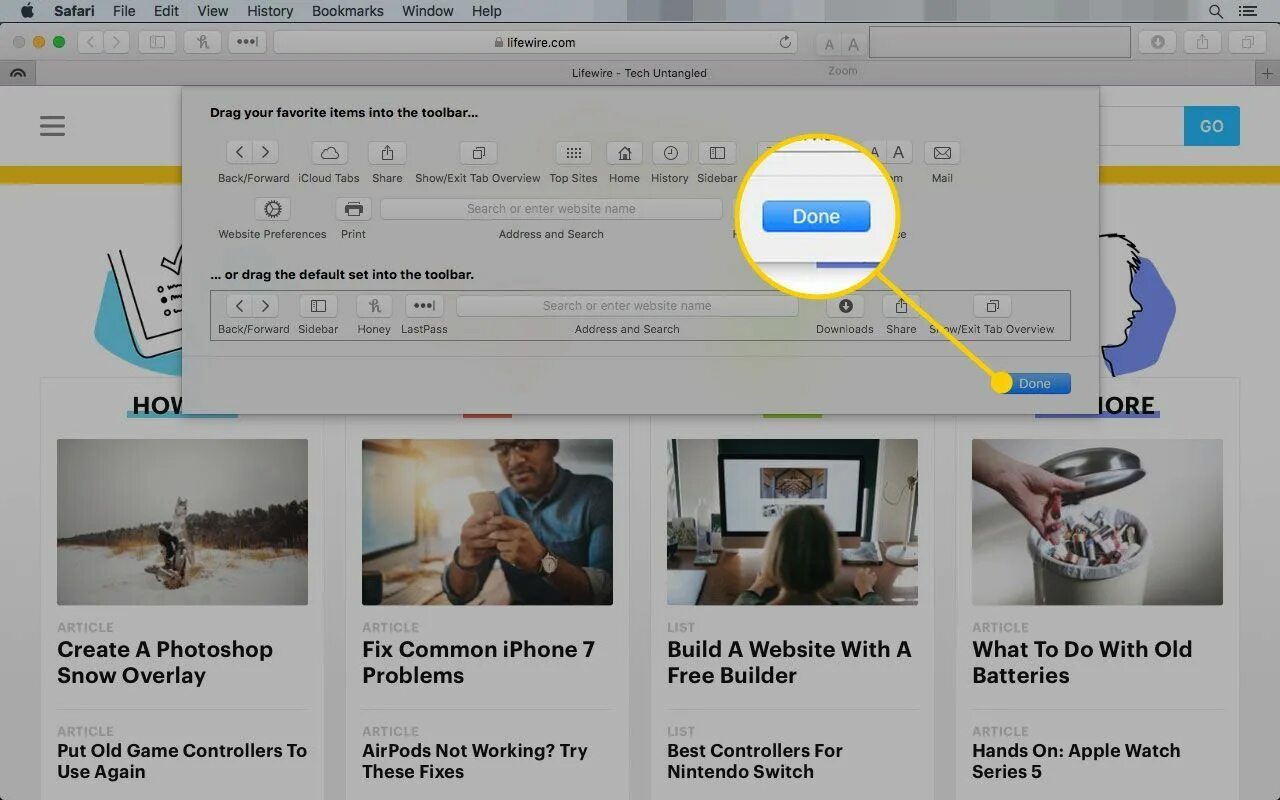Open the Apple menu
The image size is (1280, 800).
click(x=27, y=11)
